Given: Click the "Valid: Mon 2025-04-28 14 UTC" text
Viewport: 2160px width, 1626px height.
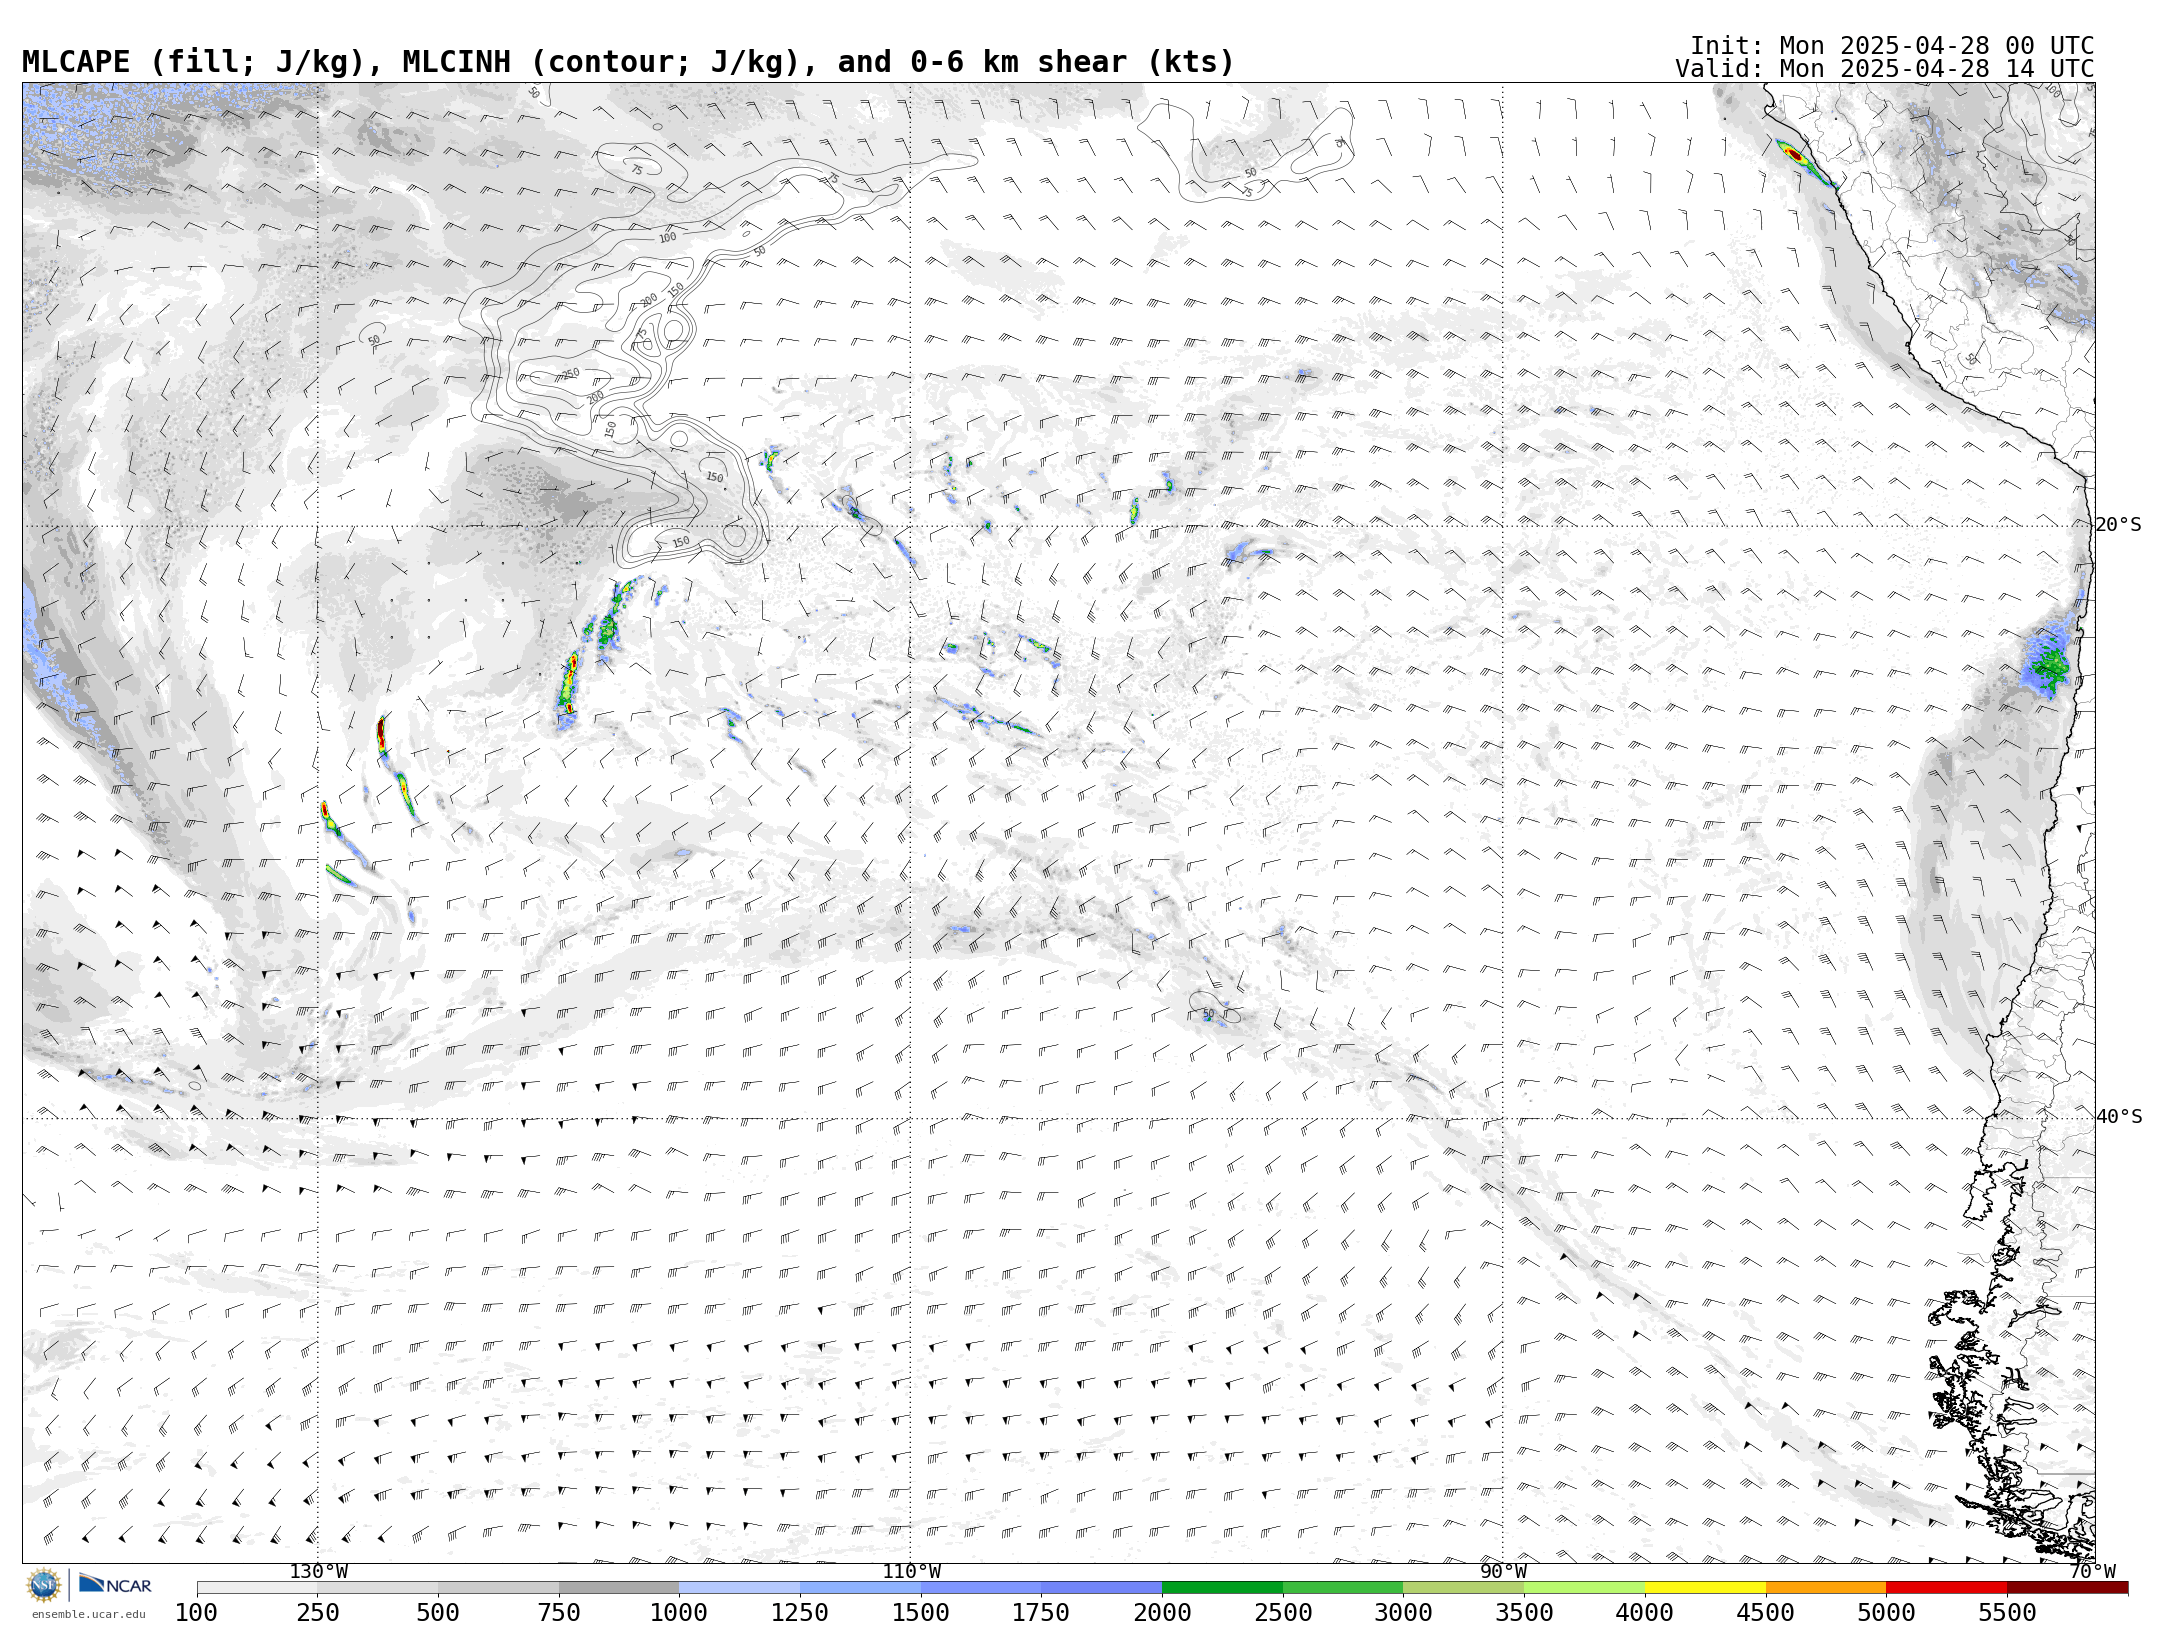Looking at the screenshot, I should coord(1885,69).
